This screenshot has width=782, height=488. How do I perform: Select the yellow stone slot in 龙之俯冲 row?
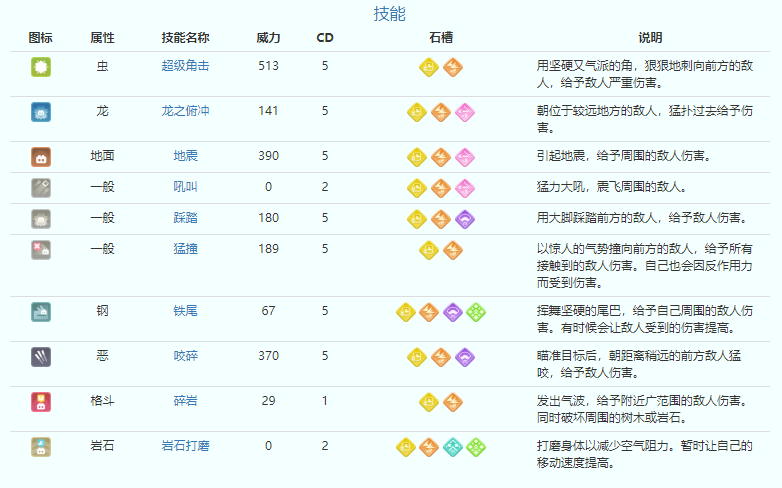(417, 112)
